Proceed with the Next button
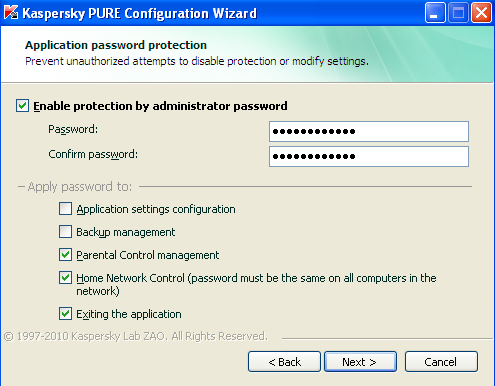 [x=360, y=362]
